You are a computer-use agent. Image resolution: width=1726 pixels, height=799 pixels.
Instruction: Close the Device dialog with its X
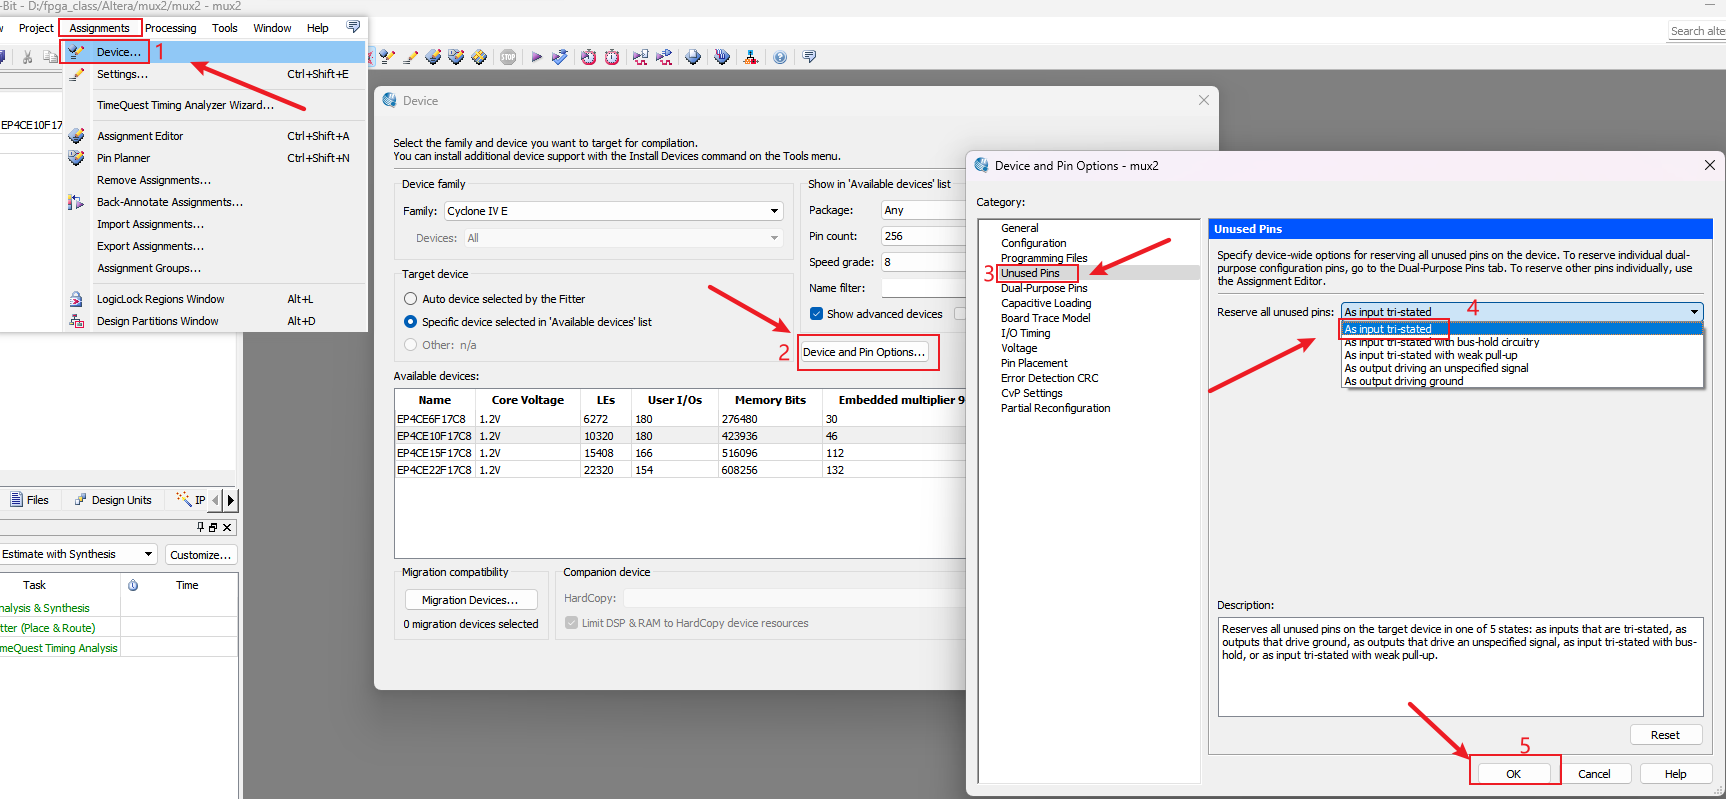tap(1204, 100)
